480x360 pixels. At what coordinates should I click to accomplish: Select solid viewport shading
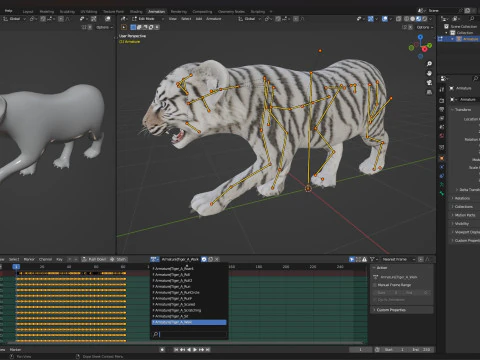coord(413,19)
